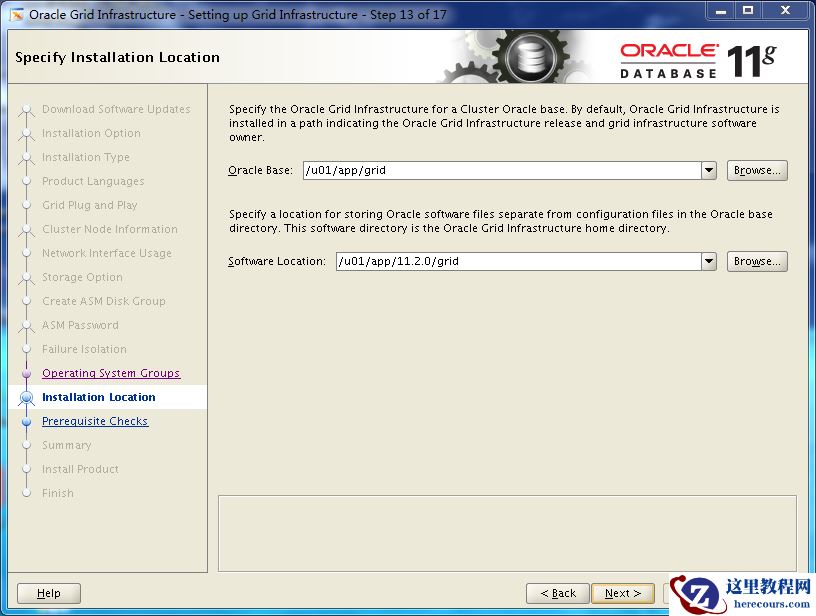816x616 pixels.
Task: Click the Back button
Action: 558,593
